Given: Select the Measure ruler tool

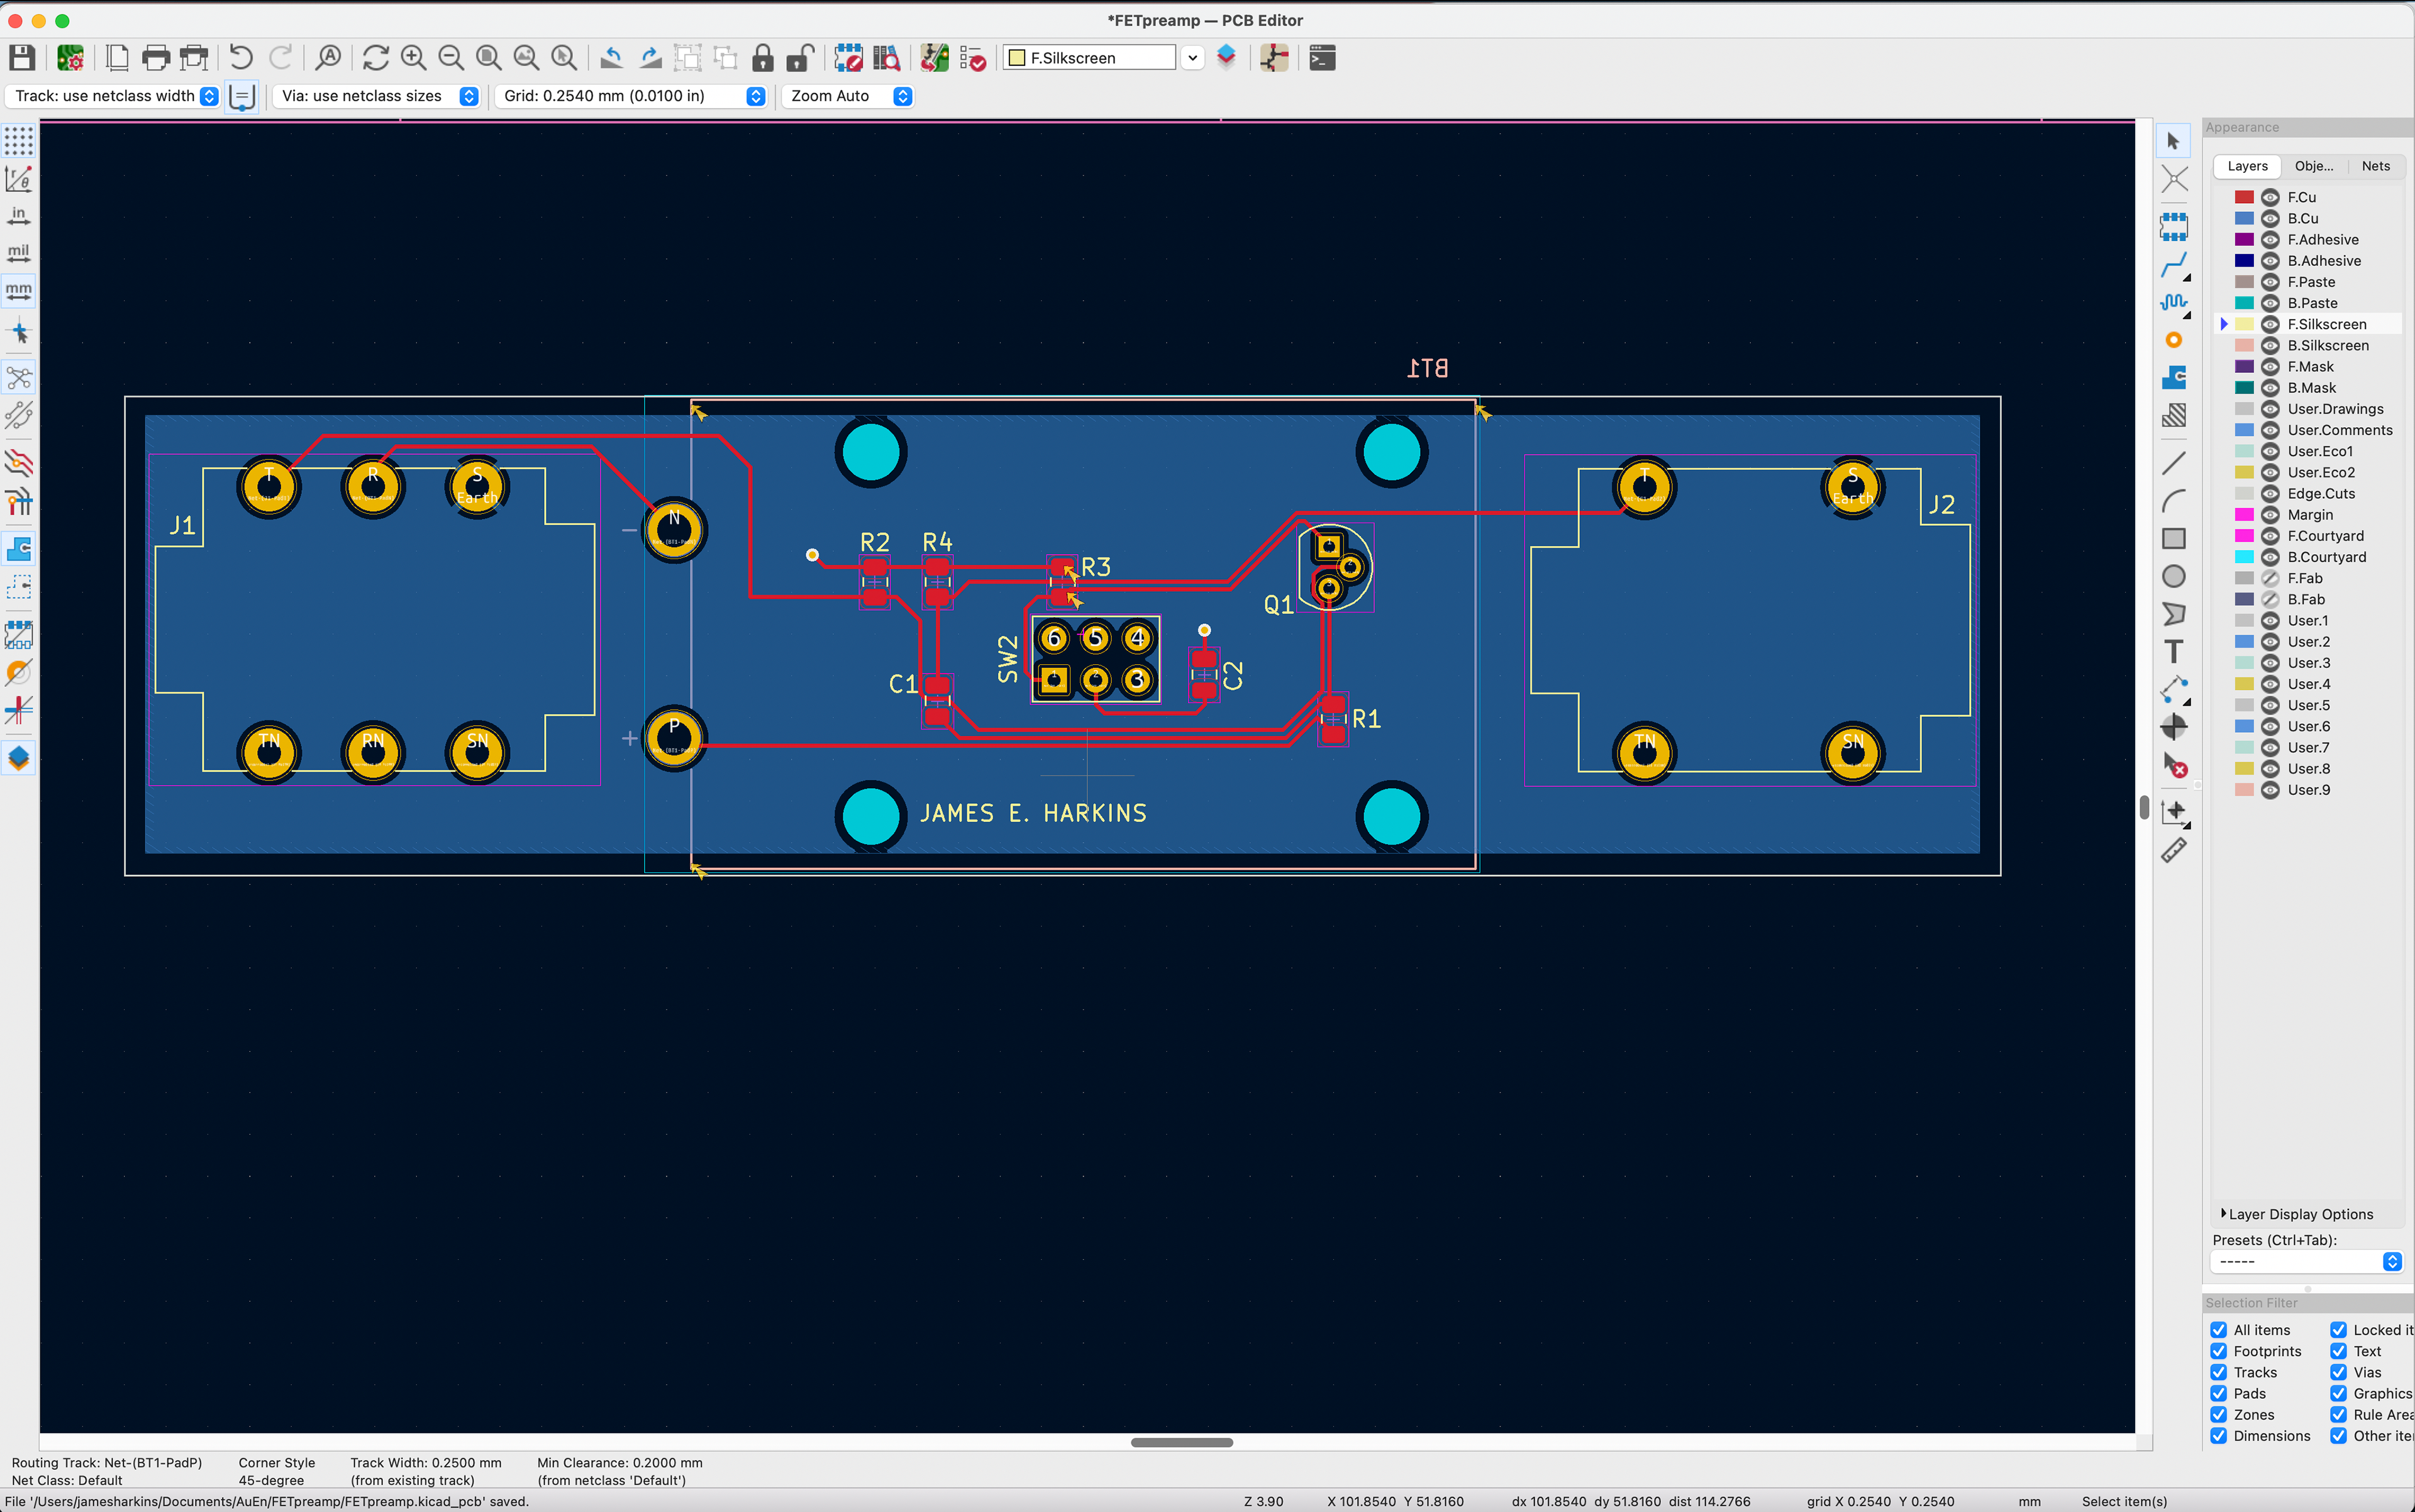Looking at the screenshot, I should tap(2173, 851).
